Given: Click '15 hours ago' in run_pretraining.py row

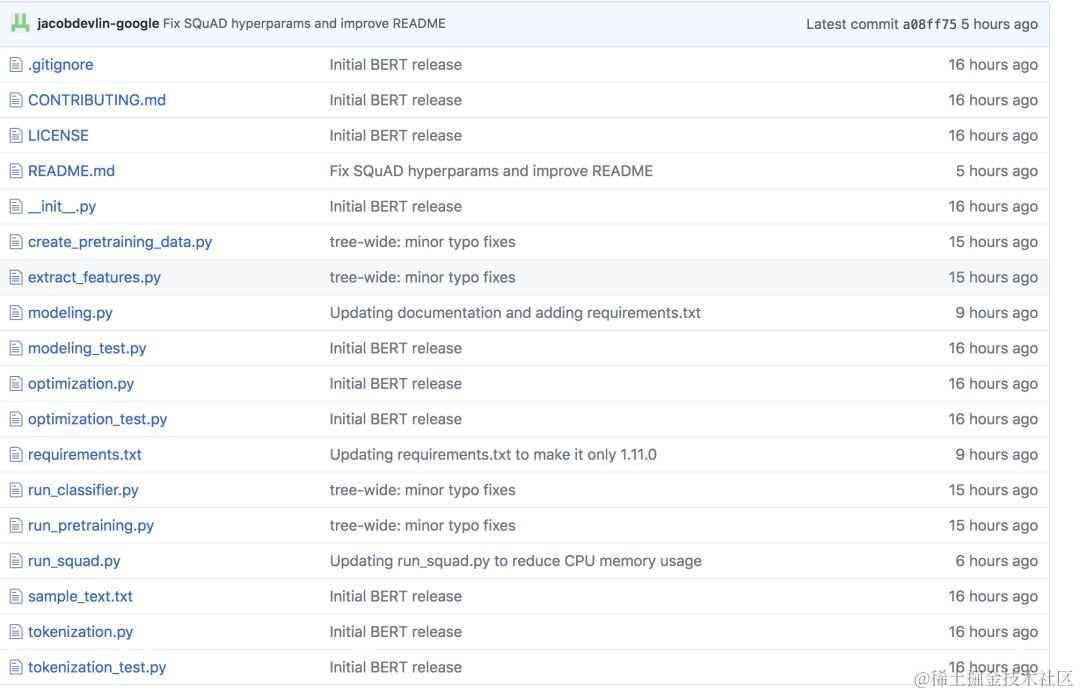Looking at the screenshot, I should click(993, 526).
